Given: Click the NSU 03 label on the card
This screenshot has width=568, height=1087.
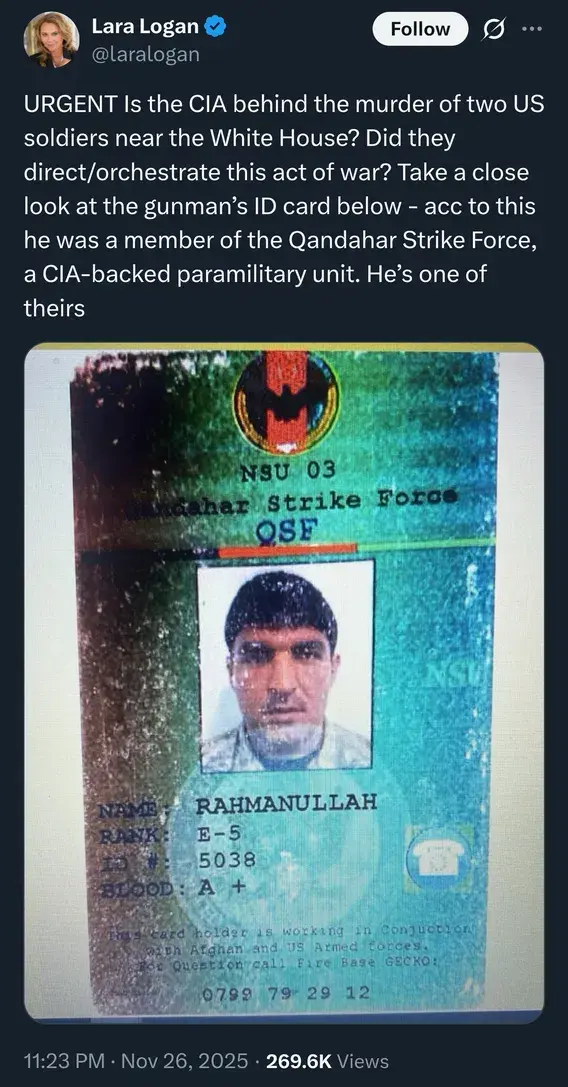Looking at the screenshot, I should (287, 473).
